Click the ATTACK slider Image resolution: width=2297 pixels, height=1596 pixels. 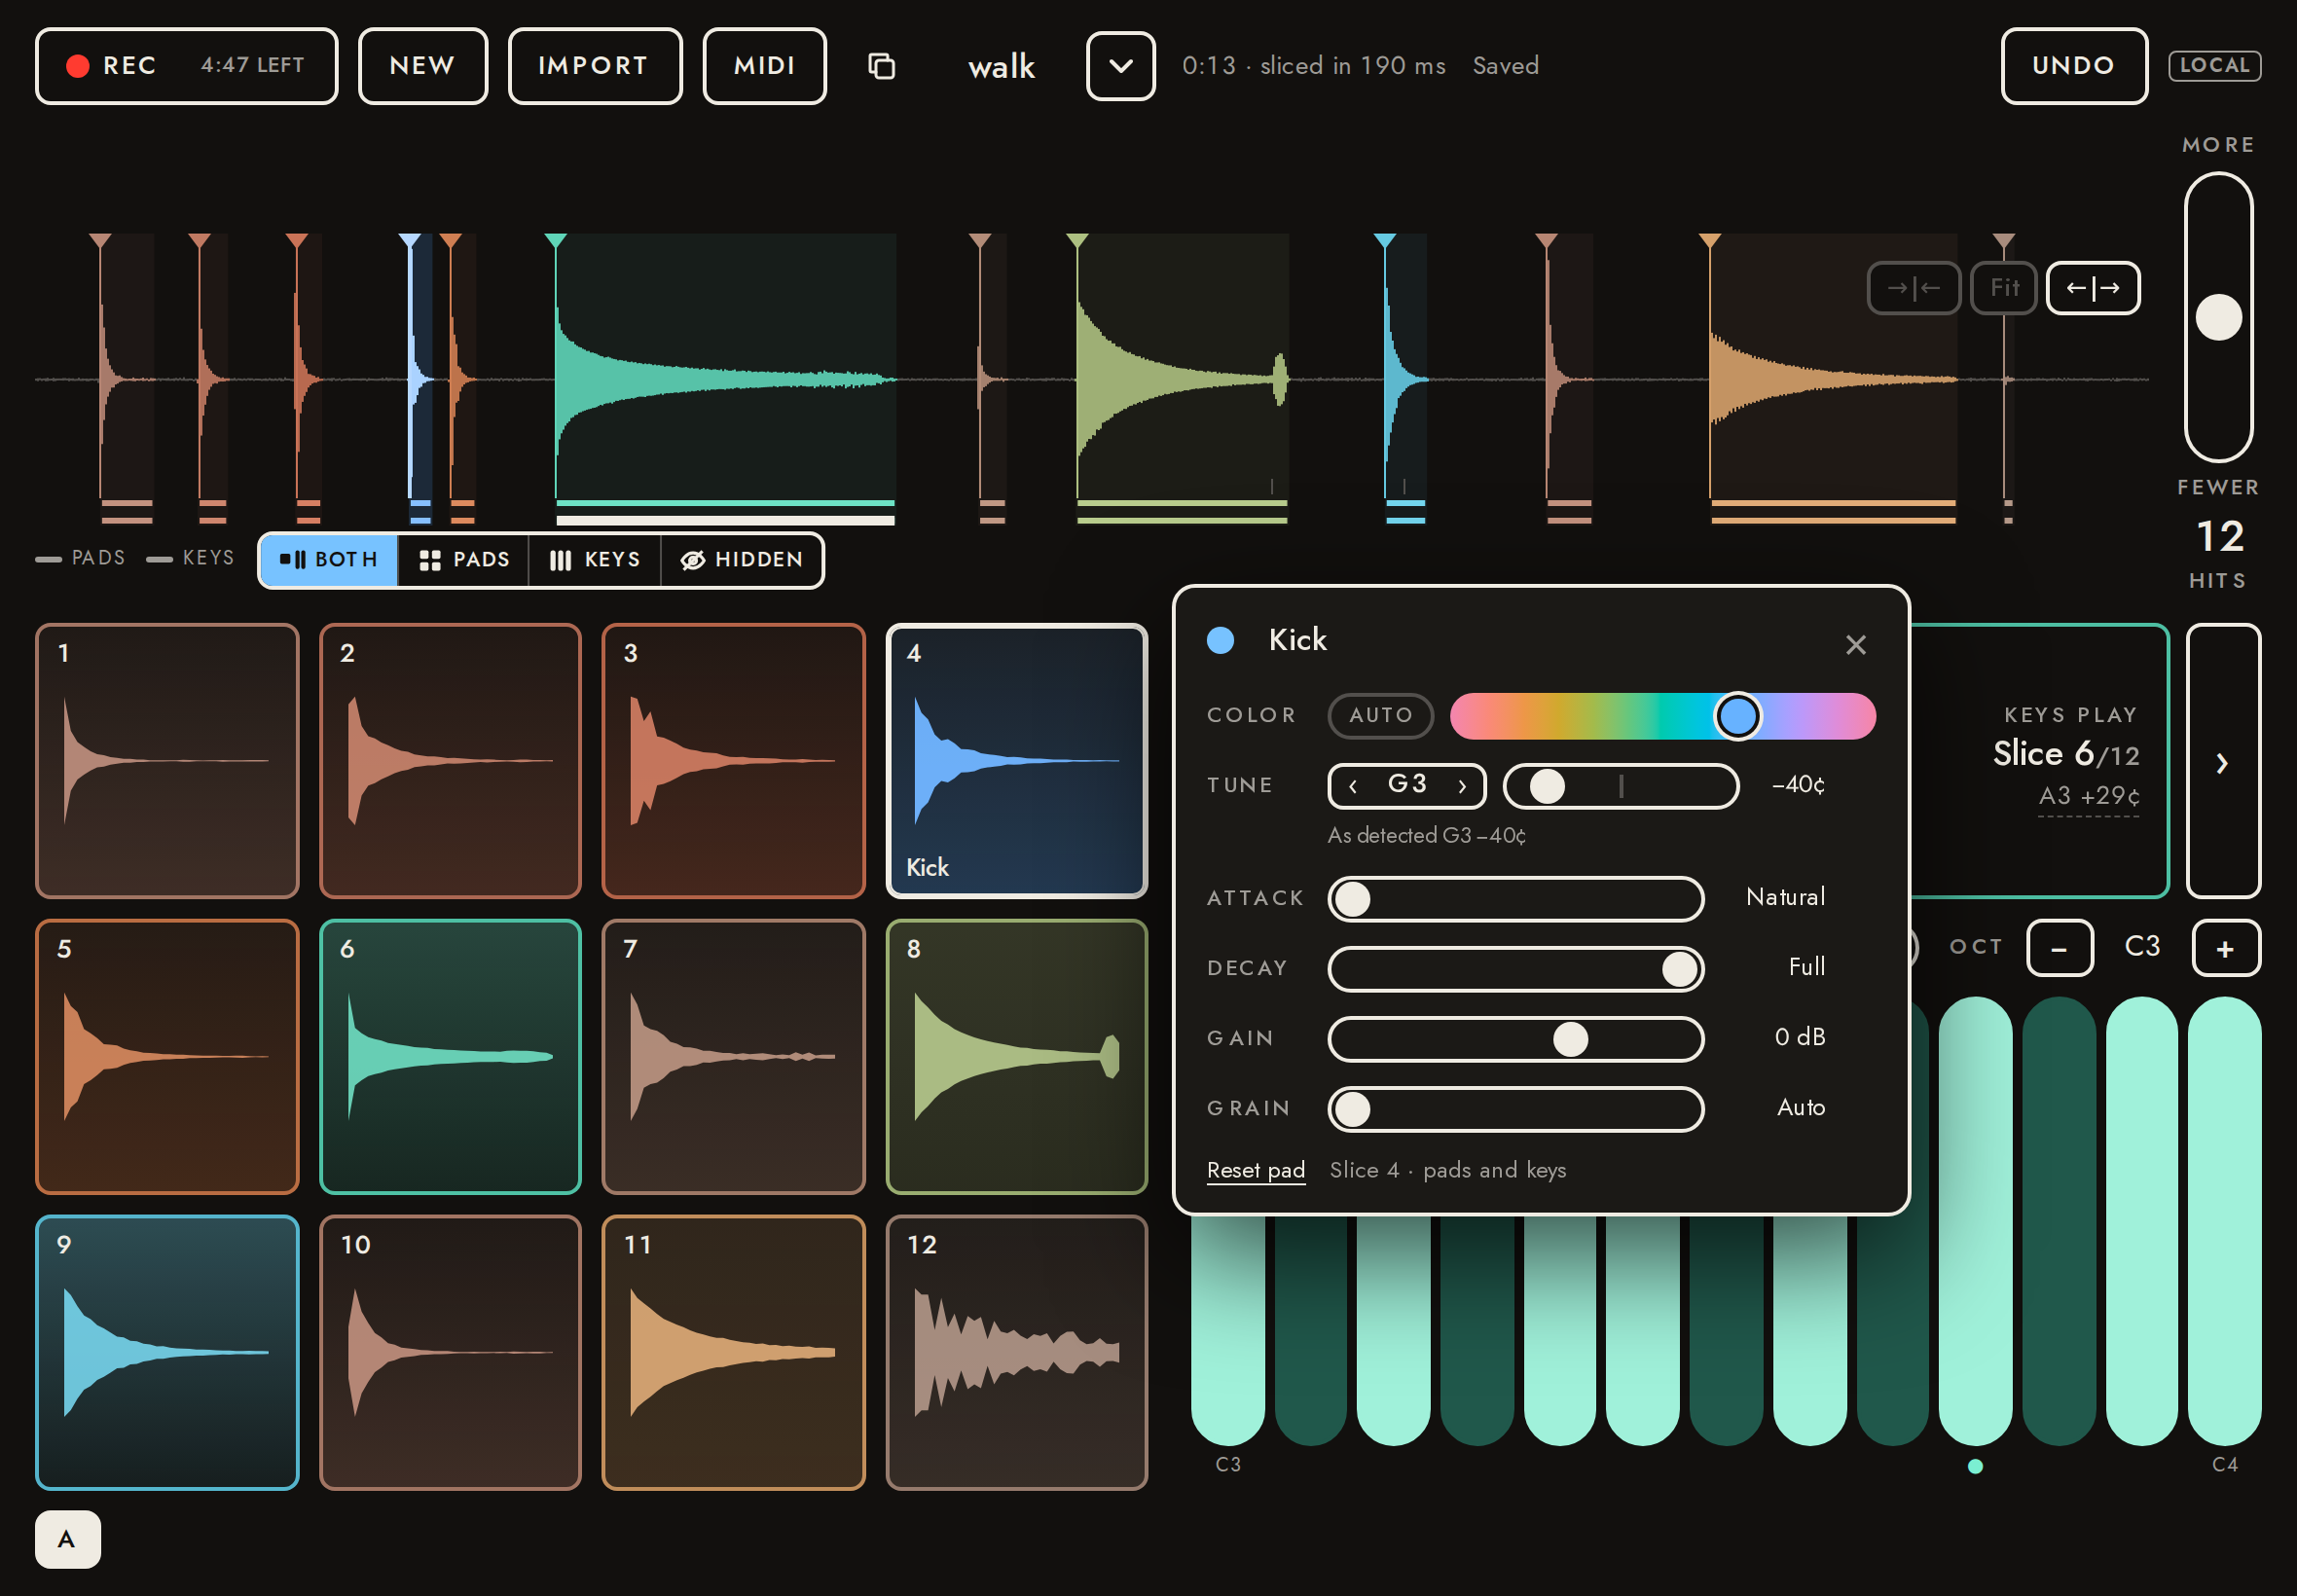tap(1515, 899)
